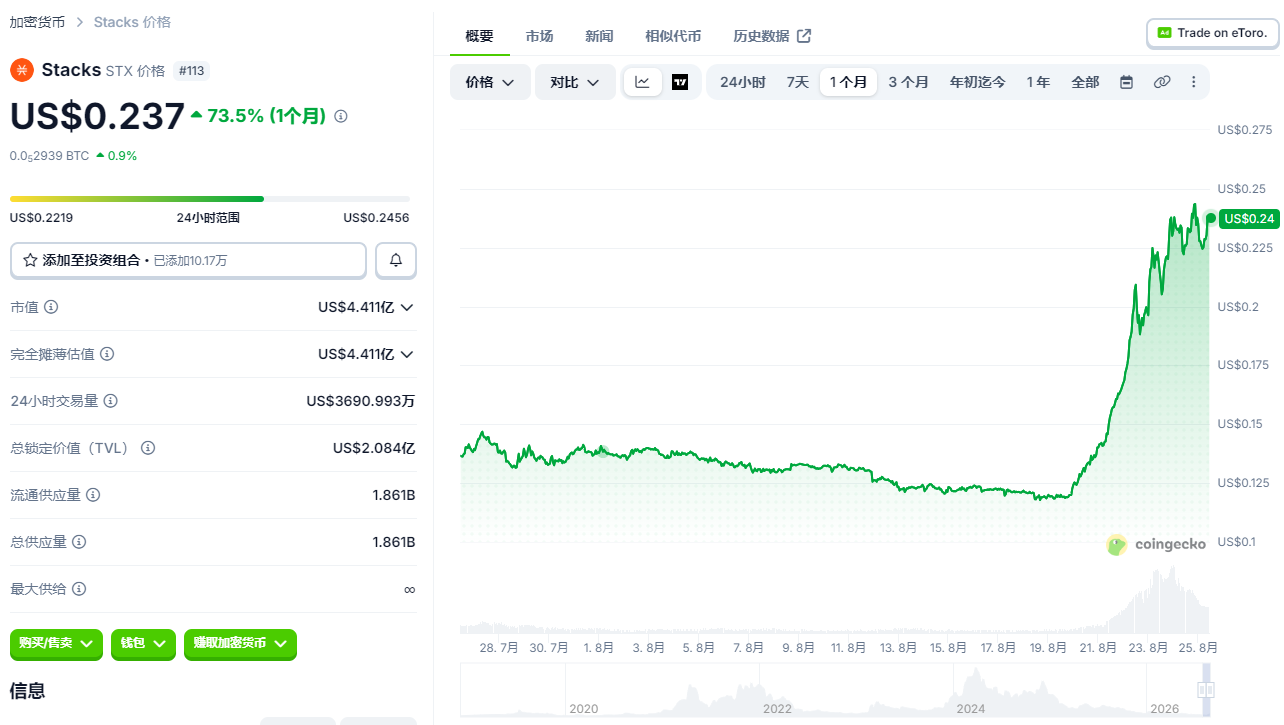Click the external link icon by 历史数据
Screen dimensions: 1284x725
(804, 36)
